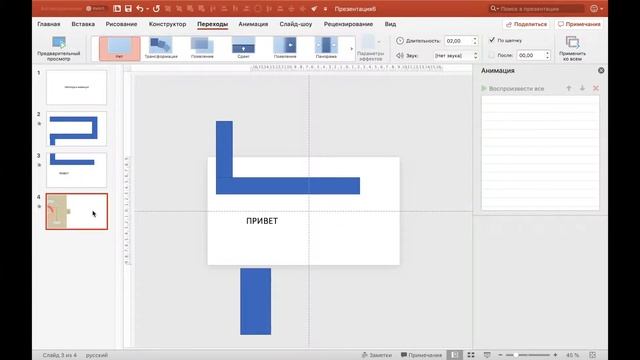Click the new presentation icon beside Save
Image resolution: width=640 pixels, height=360 pixels.
click(x=117, y=9)
